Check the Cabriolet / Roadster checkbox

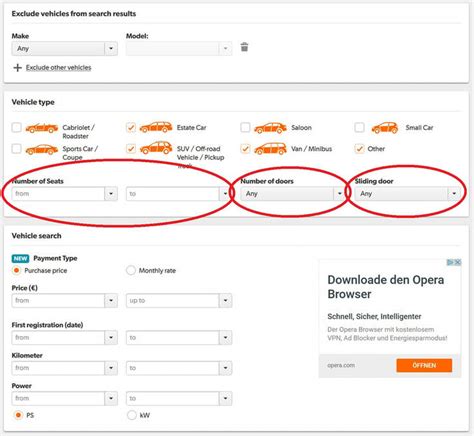point(17,127)
